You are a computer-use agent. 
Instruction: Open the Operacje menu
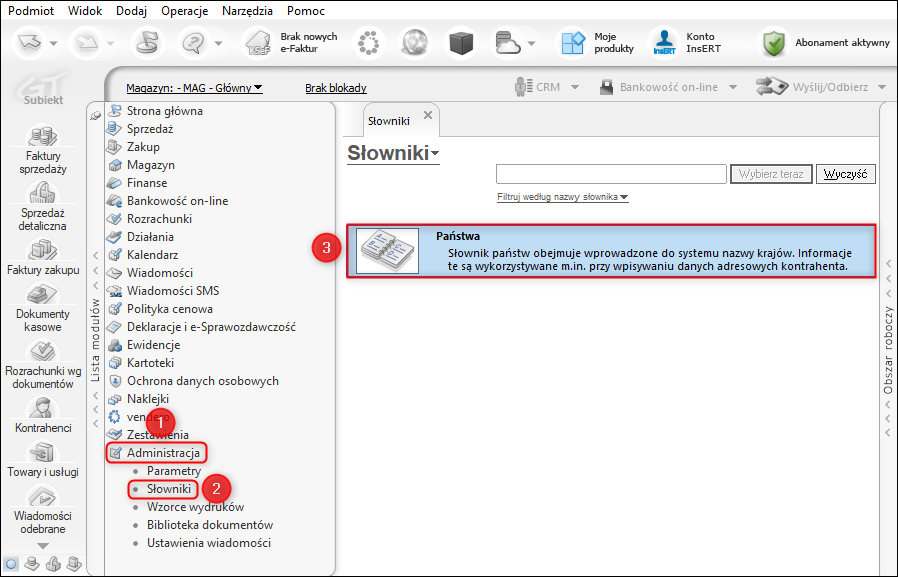[x=184, y=11]
